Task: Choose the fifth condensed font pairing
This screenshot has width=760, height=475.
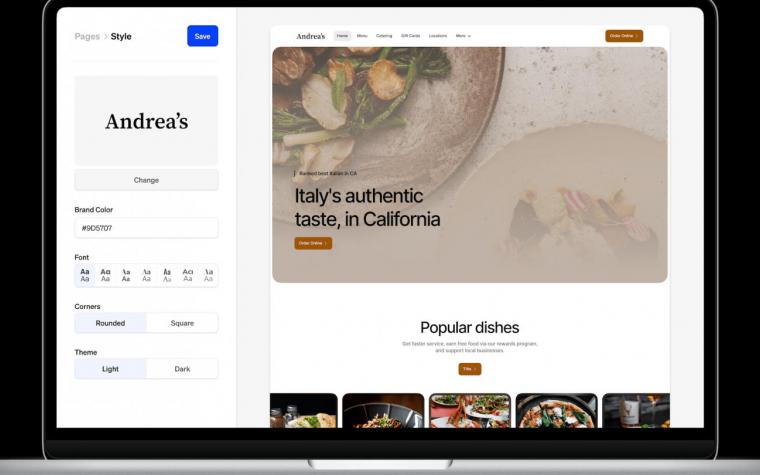Action: point(167,275)
